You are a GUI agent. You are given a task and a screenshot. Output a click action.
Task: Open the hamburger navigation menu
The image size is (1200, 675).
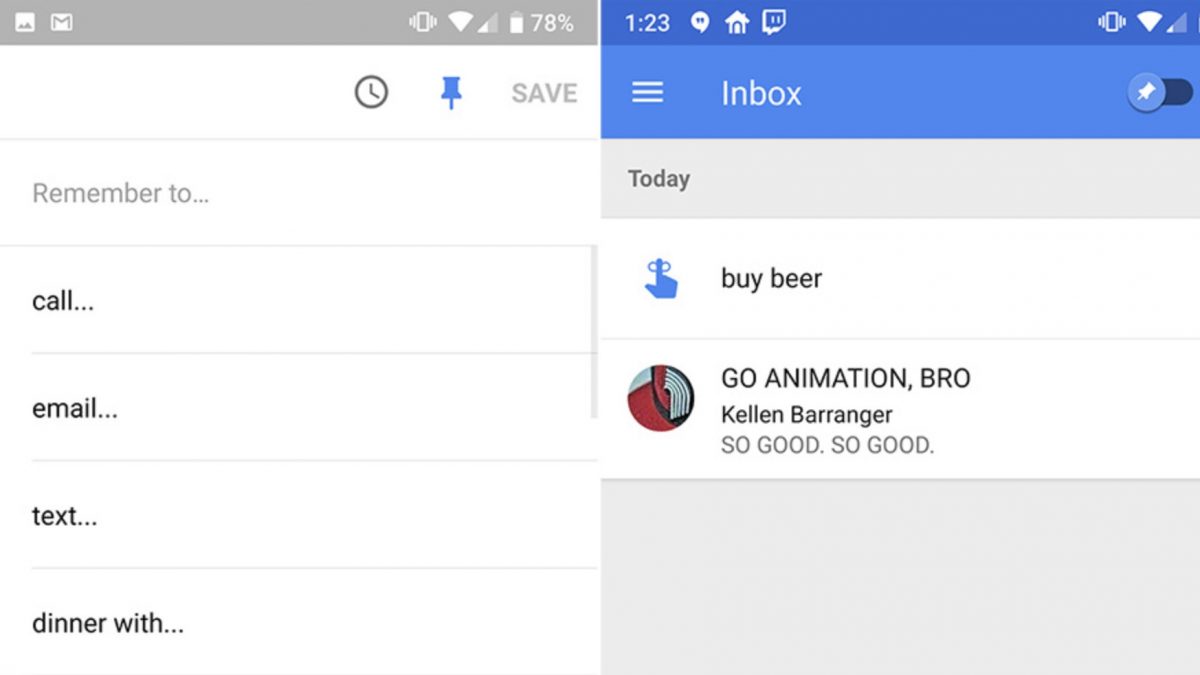(x=648, y=93)
